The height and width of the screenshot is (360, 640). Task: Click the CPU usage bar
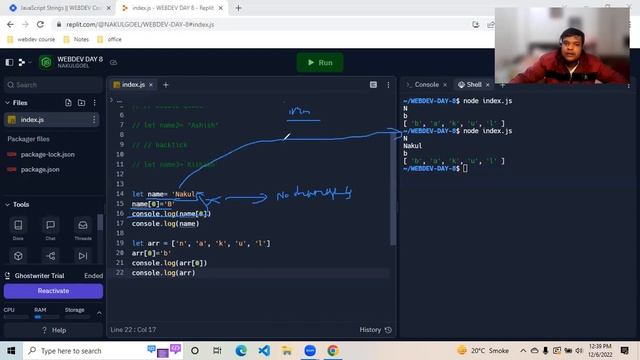click(16, 317)
